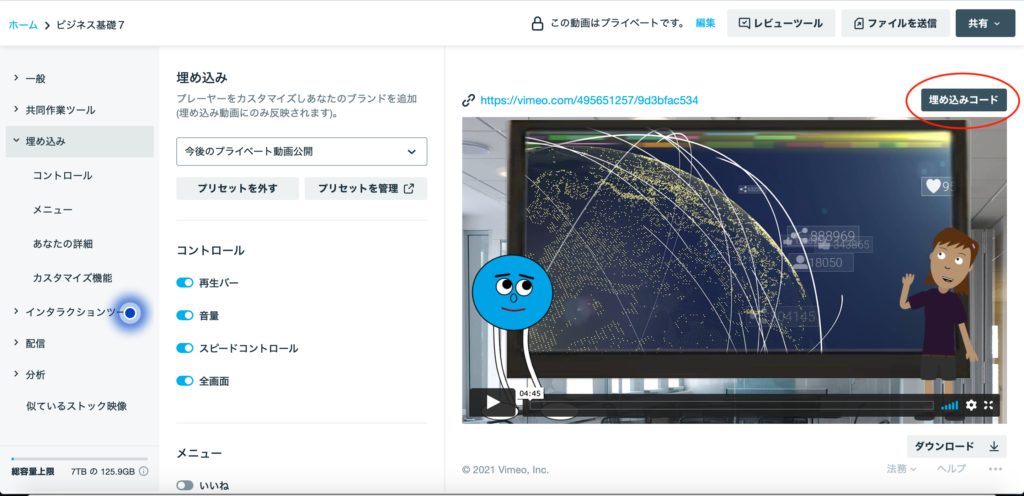
Task: Expand the 一般 sidebar section
Action: 35,77
